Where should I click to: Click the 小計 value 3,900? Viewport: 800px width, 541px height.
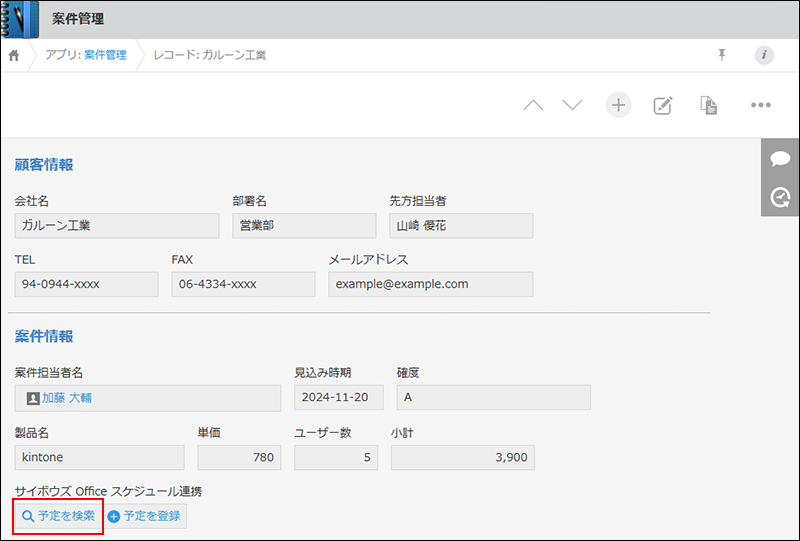[x=463, y=457]
